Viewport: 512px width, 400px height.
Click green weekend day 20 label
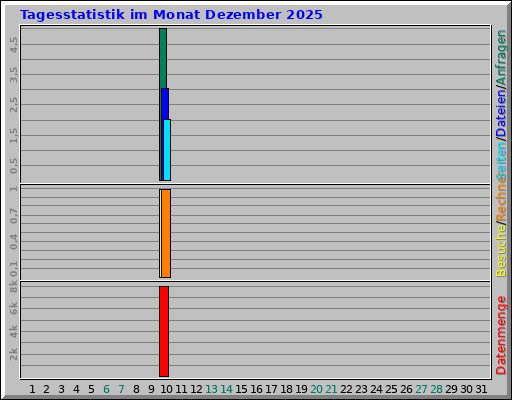[x=316, y=389]
